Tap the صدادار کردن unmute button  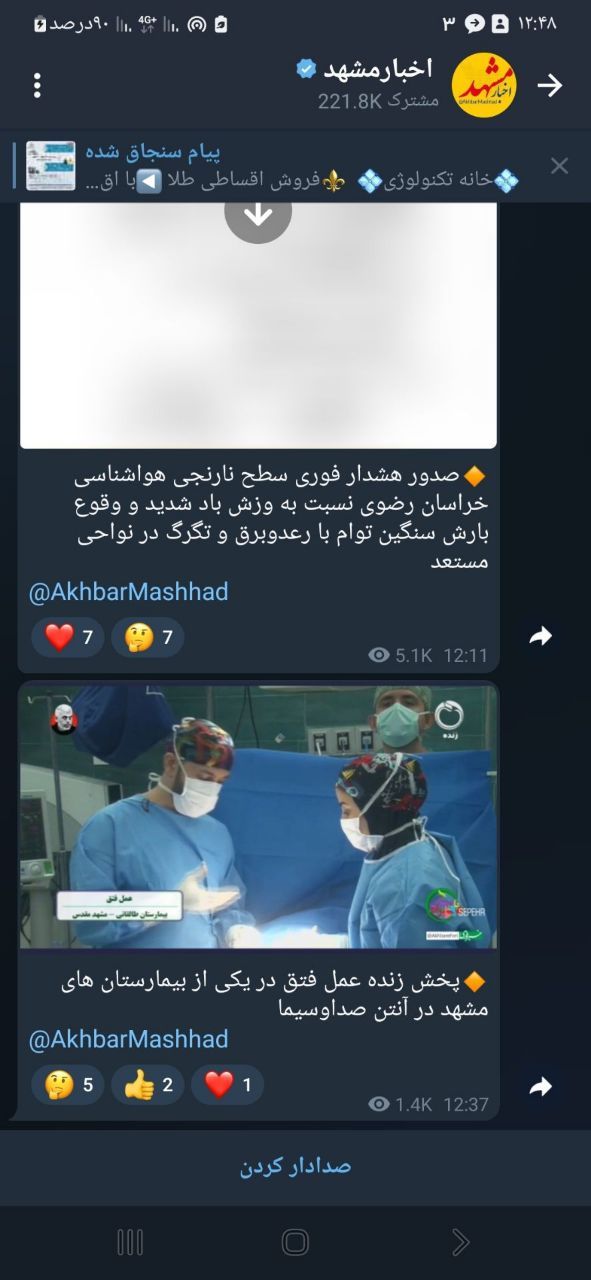295,1166
